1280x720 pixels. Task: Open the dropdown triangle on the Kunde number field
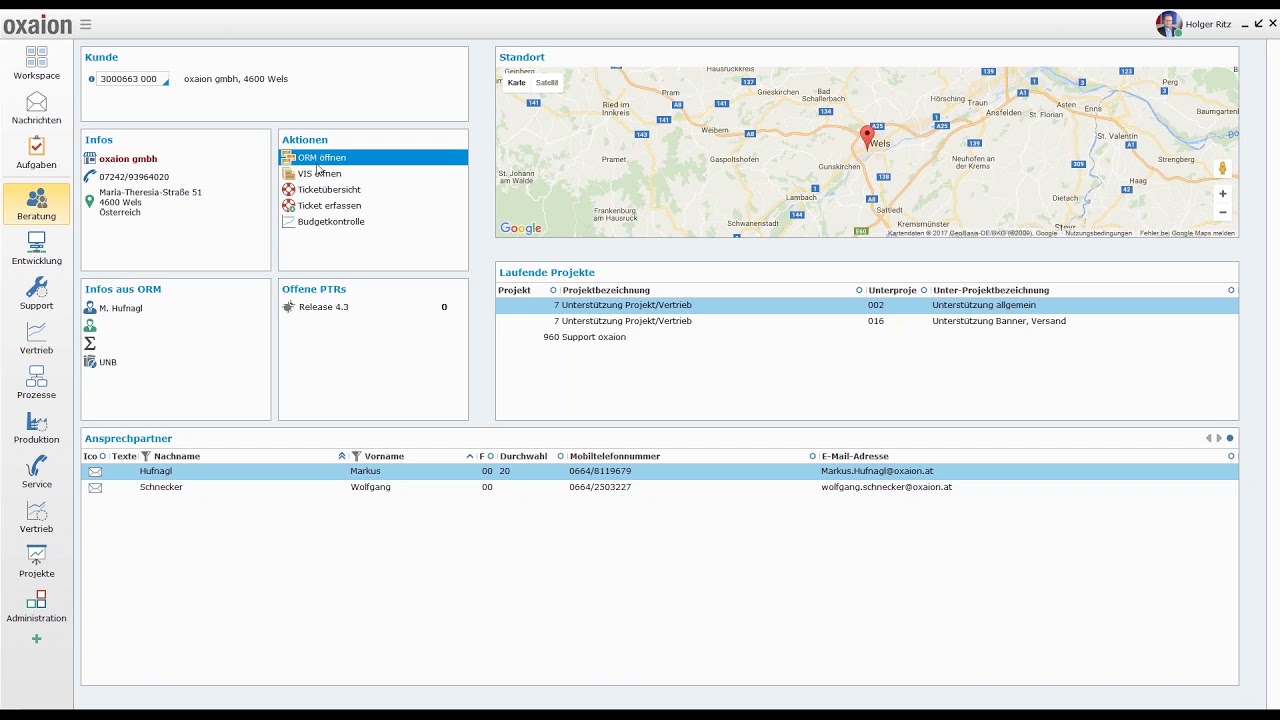[165, 81]
